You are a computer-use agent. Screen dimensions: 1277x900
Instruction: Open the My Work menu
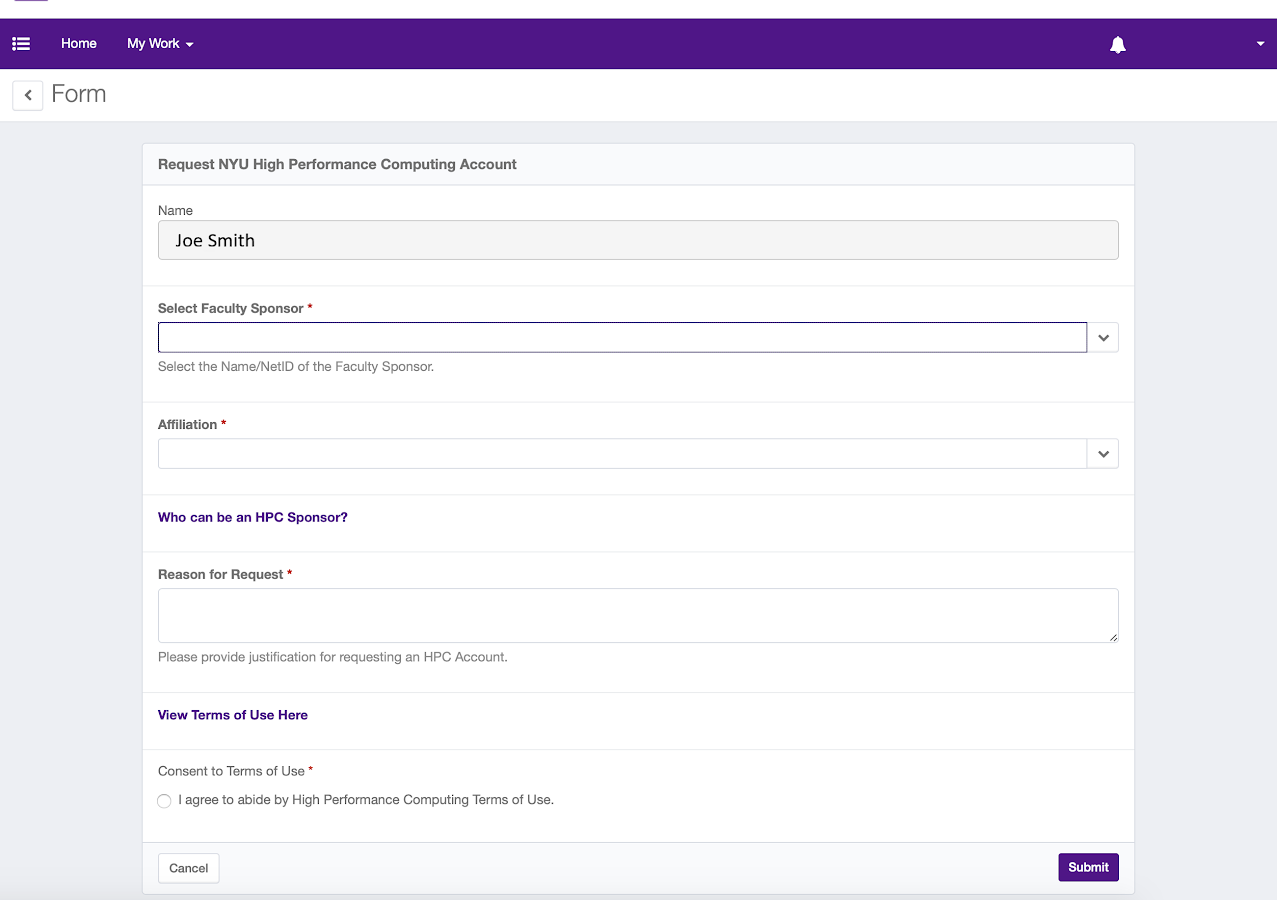pyautogui.click(x=160, y=44)
